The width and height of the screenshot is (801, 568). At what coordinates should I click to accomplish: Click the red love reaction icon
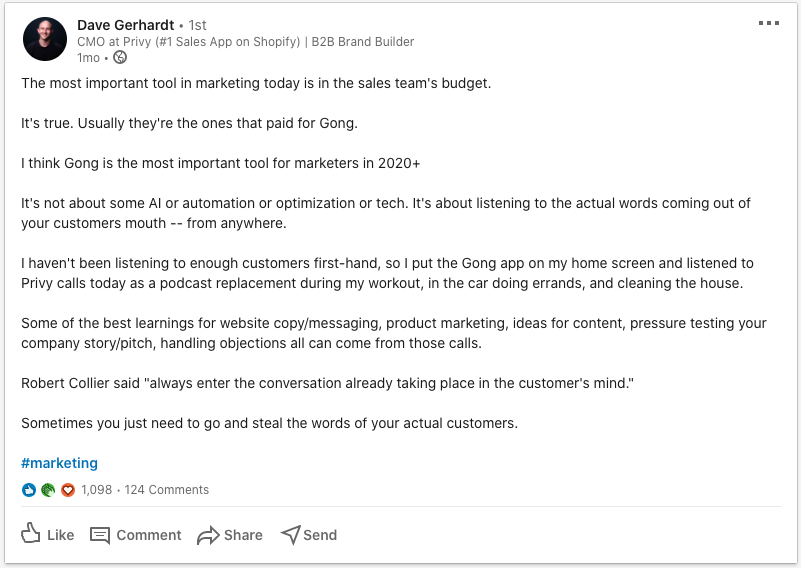click(x=67, y=490)
